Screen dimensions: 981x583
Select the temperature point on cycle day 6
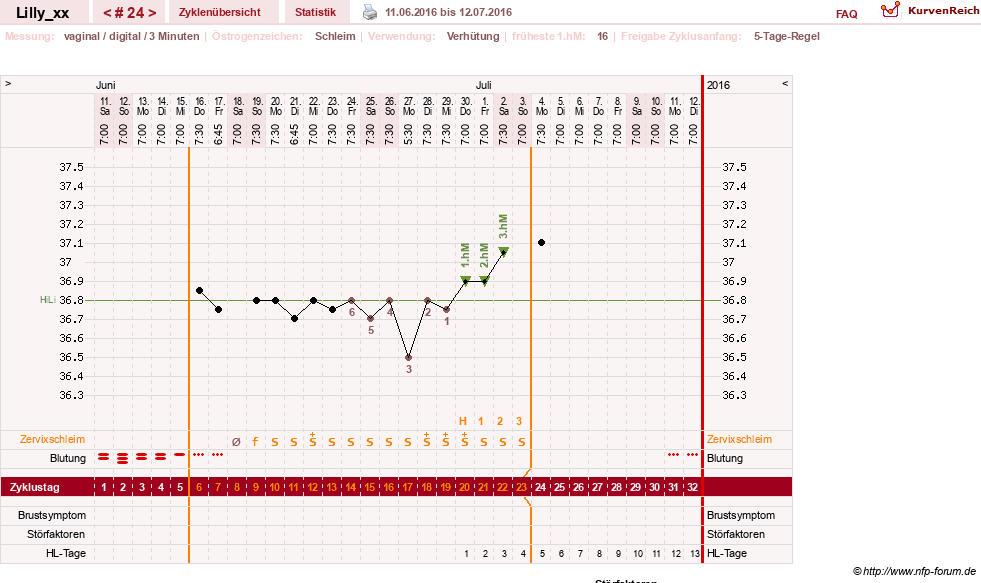[x=200, y=290]
